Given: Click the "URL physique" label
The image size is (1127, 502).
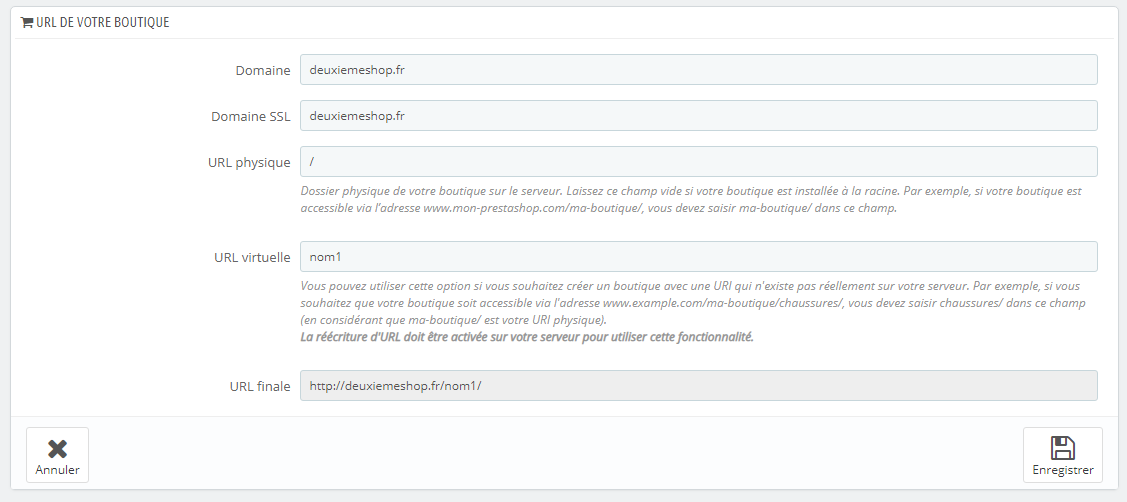Looking at the screenshot, I should pyautogui.click(x=249, y=163).
